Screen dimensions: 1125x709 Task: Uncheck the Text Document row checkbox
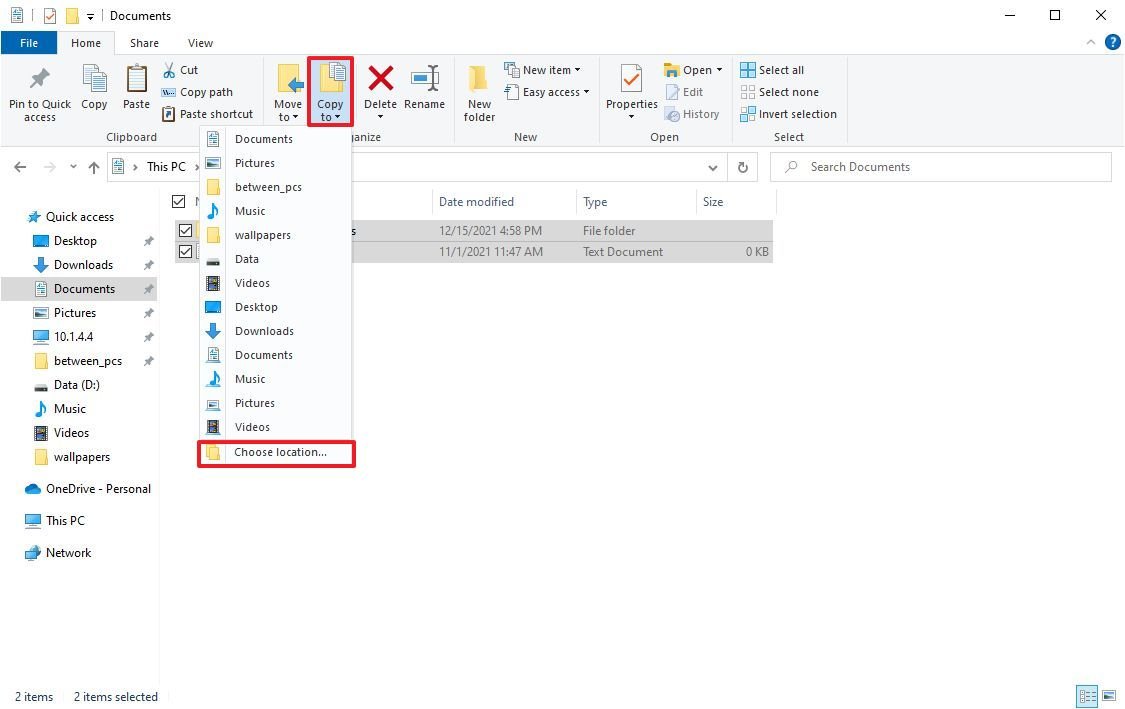coord(185,252)
